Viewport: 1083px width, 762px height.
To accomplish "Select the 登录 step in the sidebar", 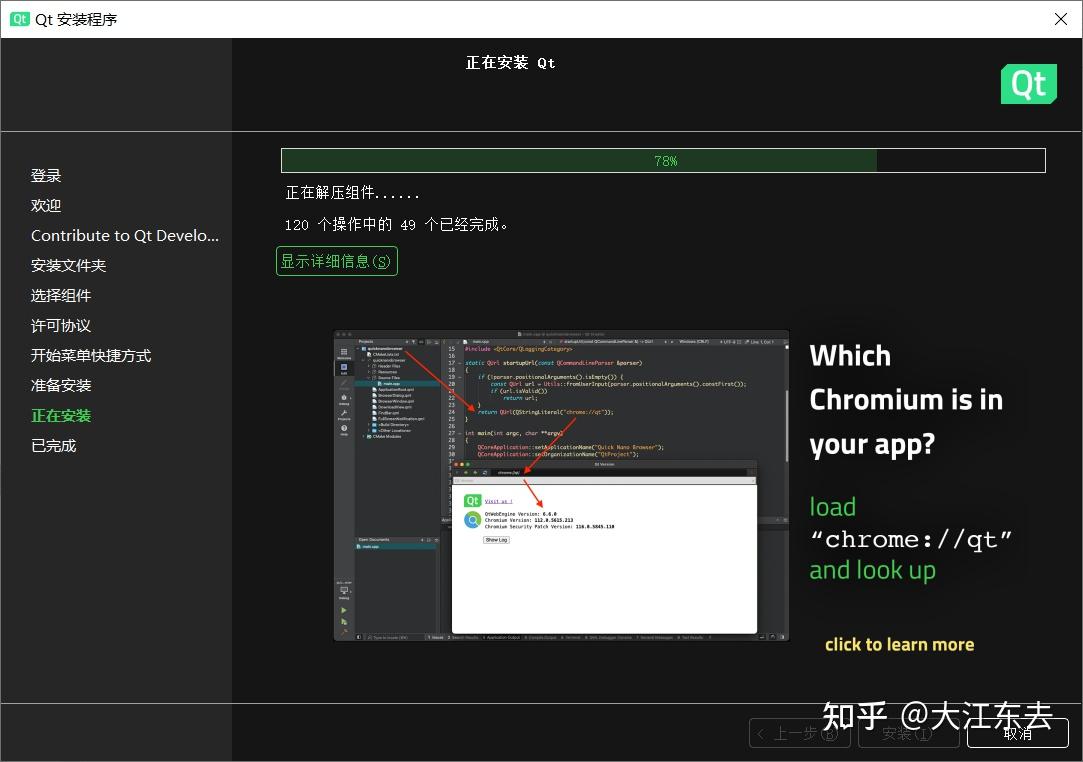I will click(46, 175).
